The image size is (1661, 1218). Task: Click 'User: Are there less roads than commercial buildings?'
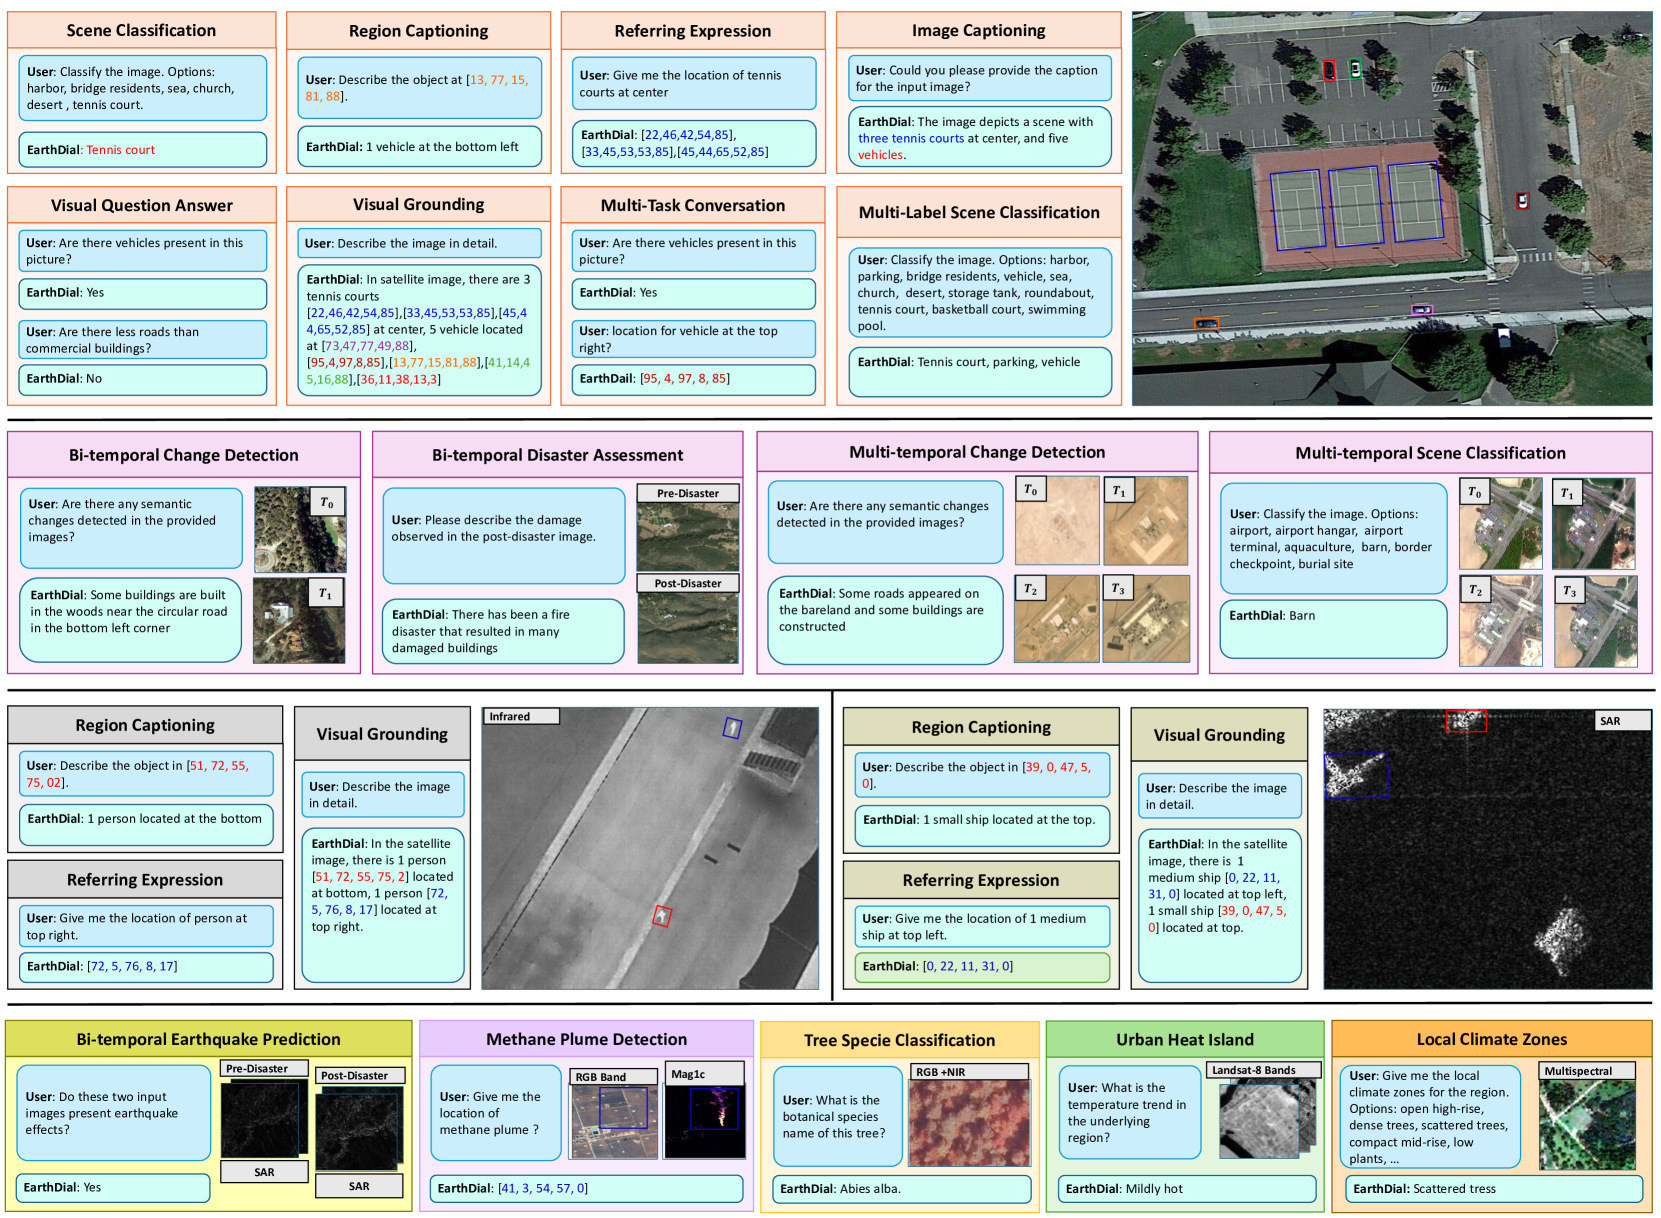(x=143, y=340)
